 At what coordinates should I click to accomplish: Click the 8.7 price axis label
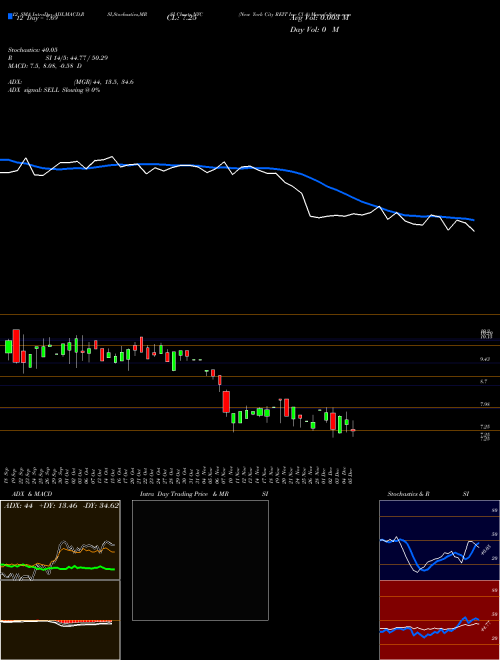(484, 381)
